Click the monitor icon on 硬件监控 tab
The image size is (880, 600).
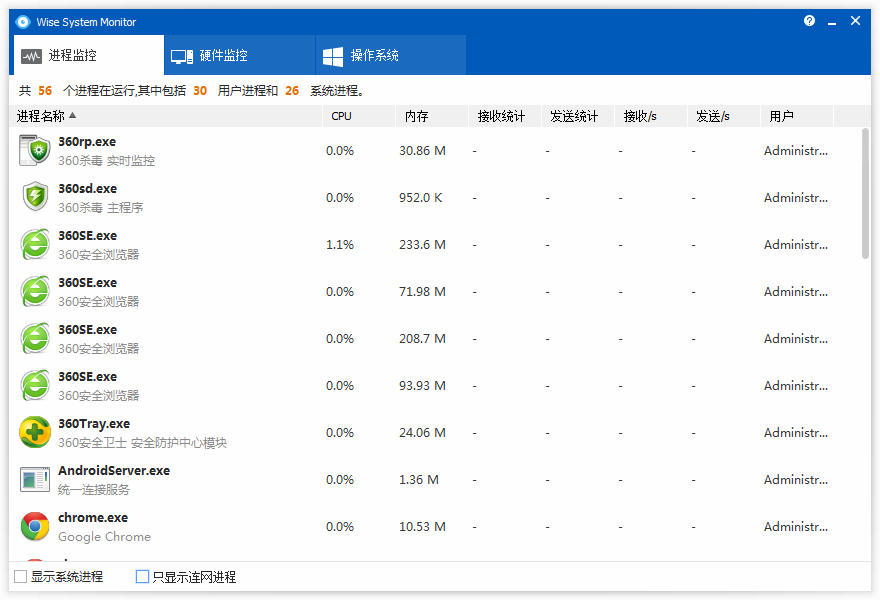(x=182, y=54)
